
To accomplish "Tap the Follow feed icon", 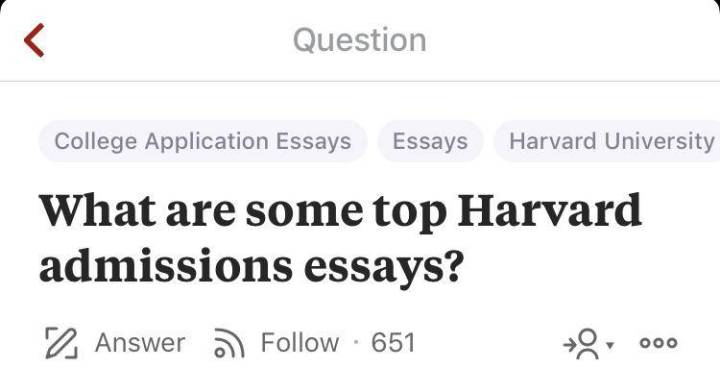I will [229, 343].
